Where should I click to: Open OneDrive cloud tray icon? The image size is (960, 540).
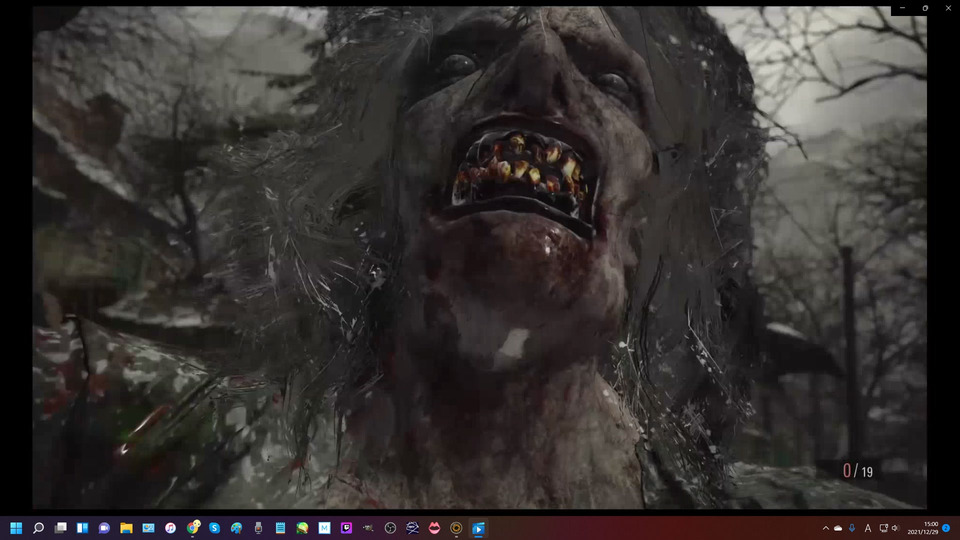pyautogui.click(x=838, y=528)
